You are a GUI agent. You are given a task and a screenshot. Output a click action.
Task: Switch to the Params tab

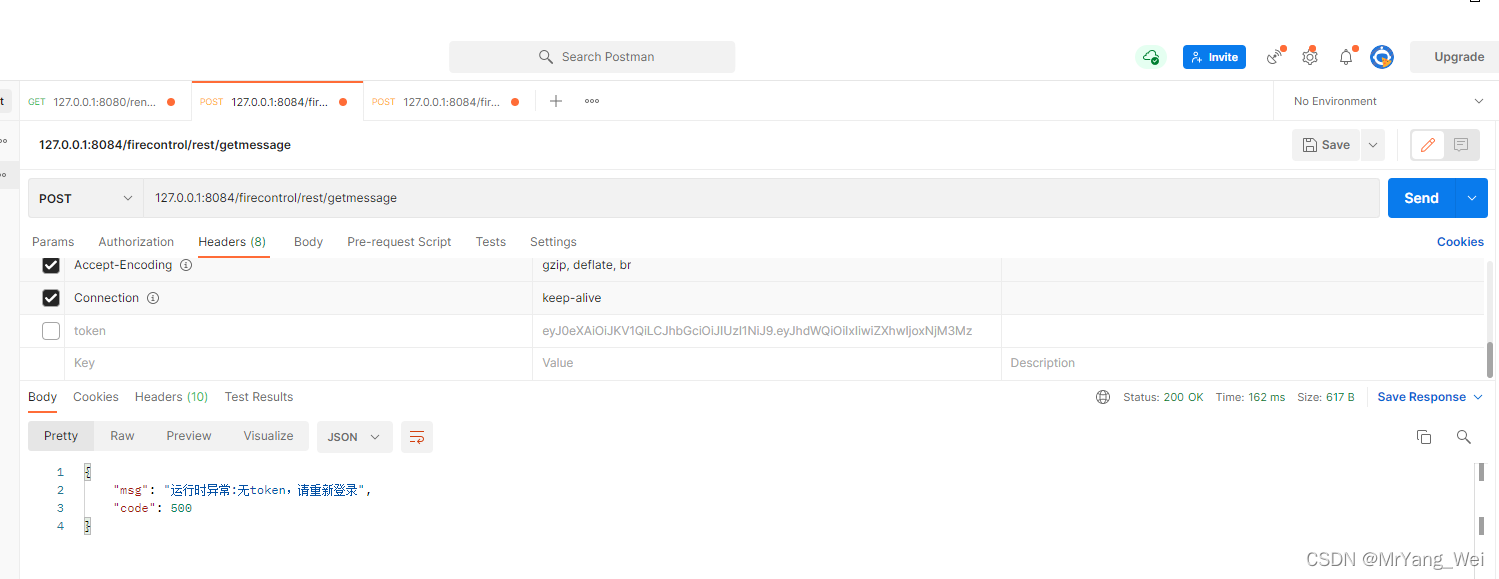pyautogui.click(x=53, y=242)
